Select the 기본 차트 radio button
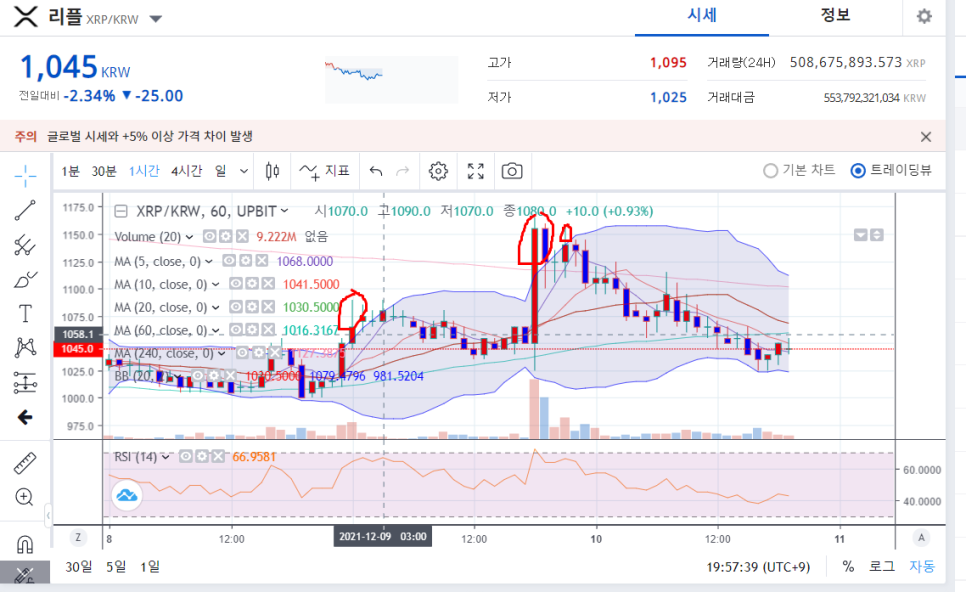The height and width of the screenshot is (592, 966). click(x=771, y=171)
